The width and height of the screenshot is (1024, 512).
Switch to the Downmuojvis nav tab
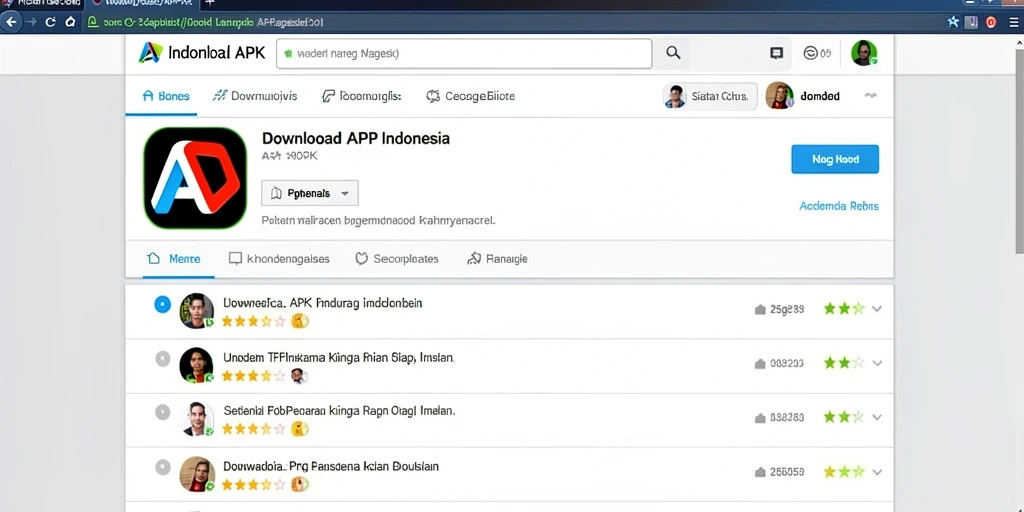click(255, 96)
